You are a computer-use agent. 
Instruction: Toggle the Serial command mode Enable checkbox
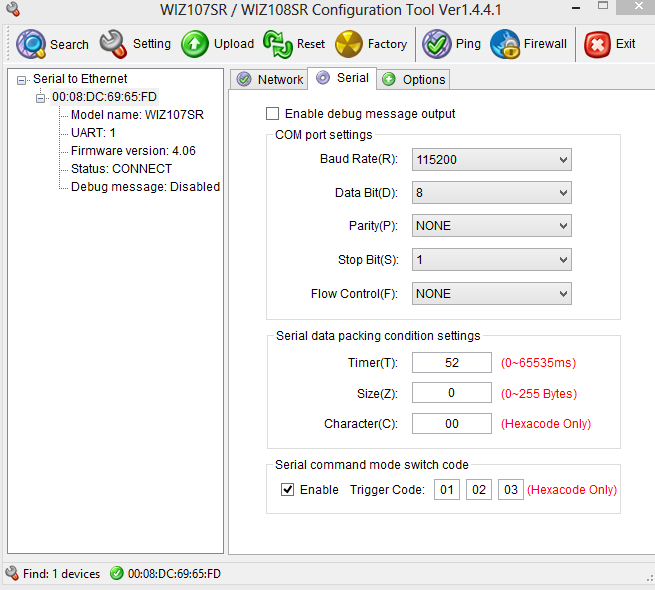[287, 489]
